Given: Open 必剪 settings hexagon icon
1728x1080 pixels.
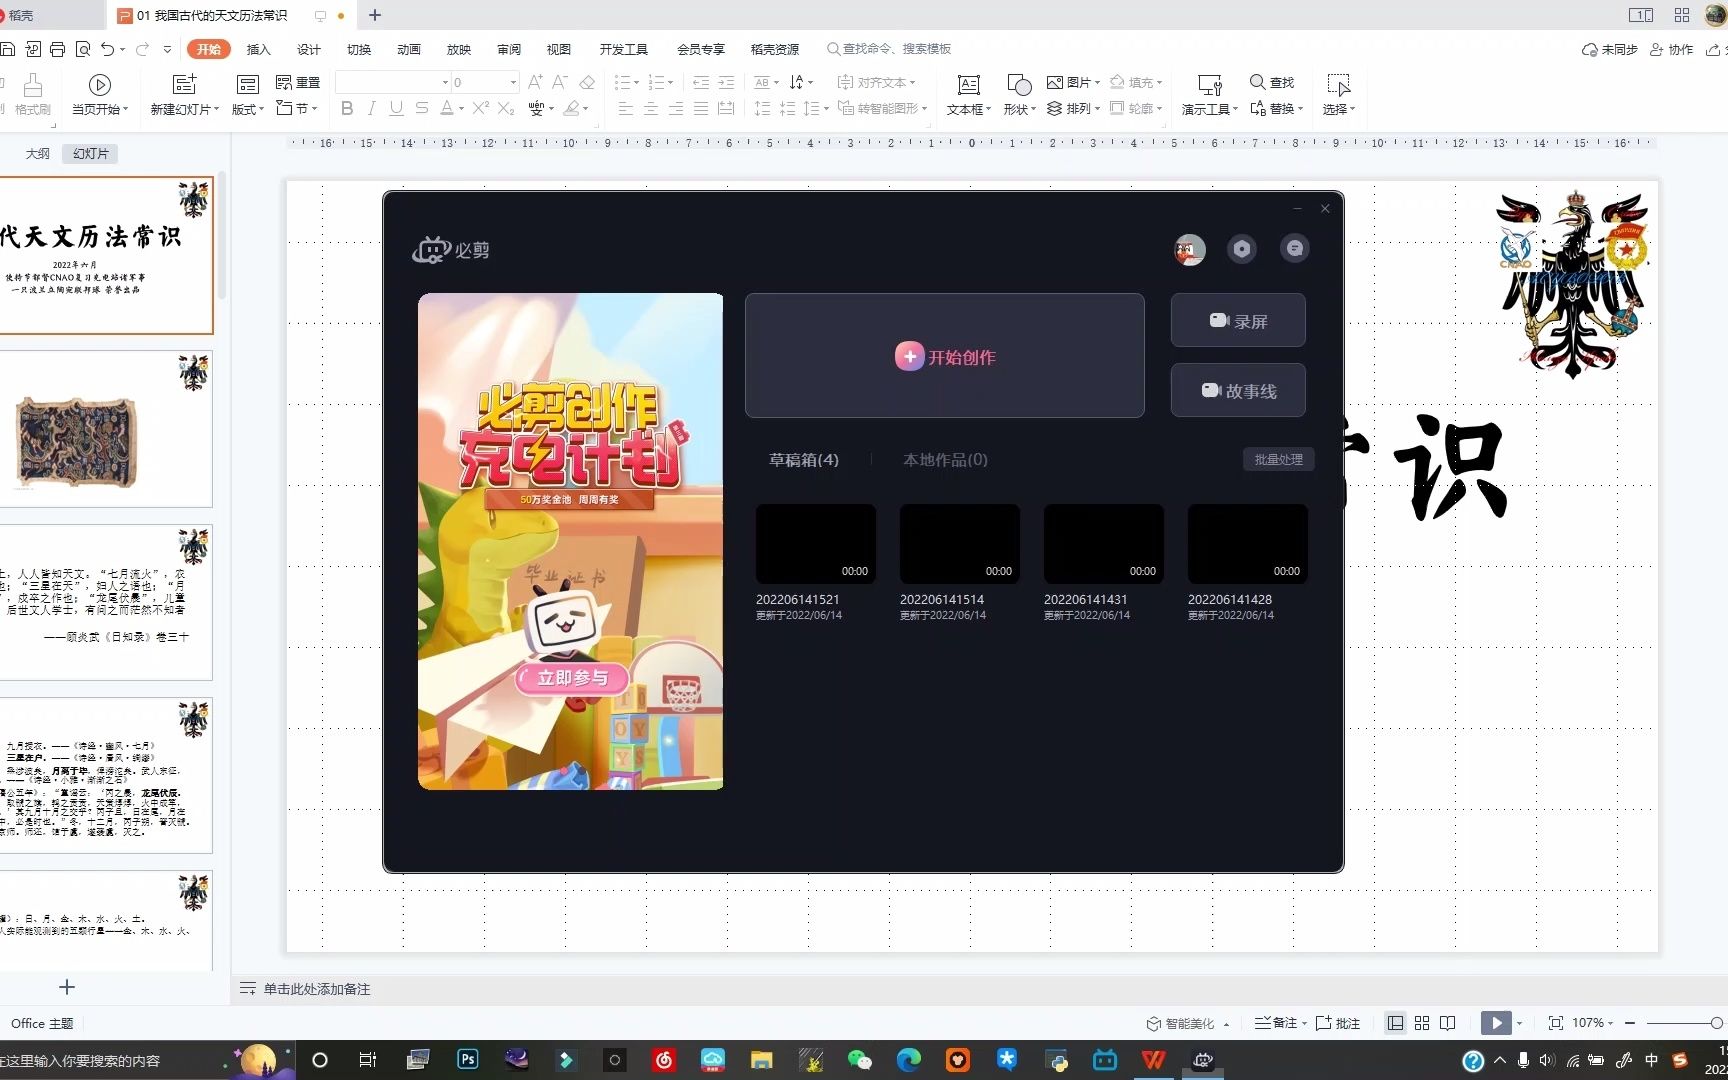Looking at the screenshot, I should (x=1242, y=249).
